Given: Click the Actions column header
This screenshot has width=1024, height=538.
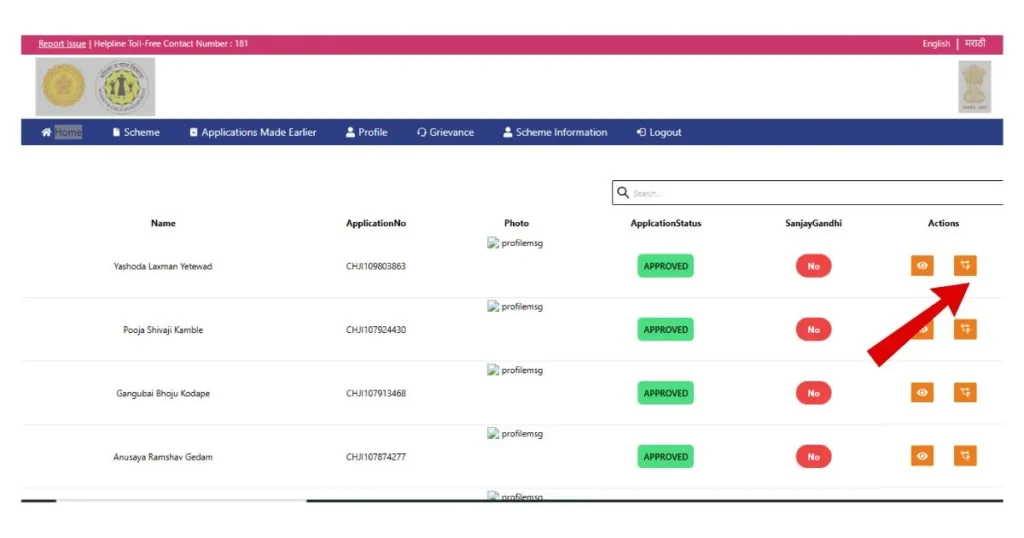Looking at the screenshot, I should (944, 223).
